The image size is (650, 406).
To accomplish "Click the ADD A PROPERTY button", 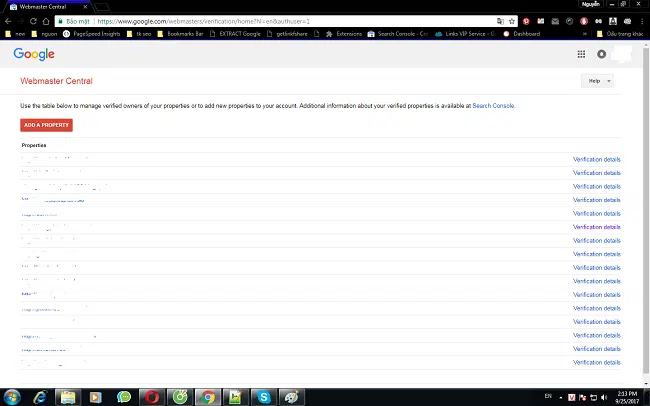I will (x=46, y=125).
